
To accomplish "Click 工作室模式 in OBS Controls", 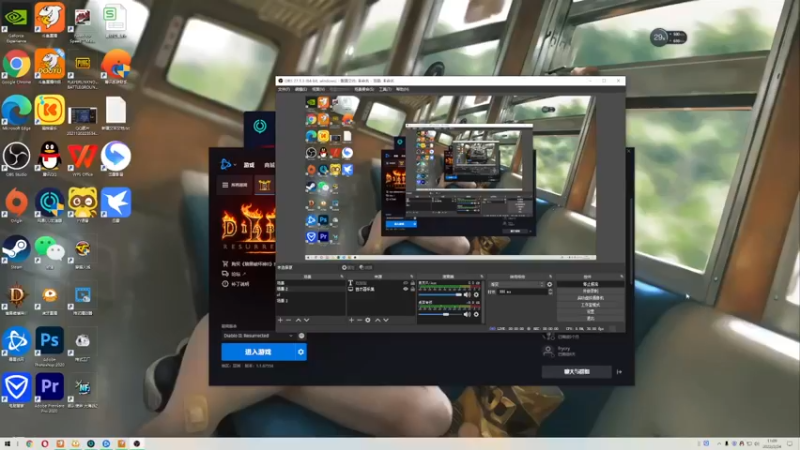I will click(x=591, y=305).
